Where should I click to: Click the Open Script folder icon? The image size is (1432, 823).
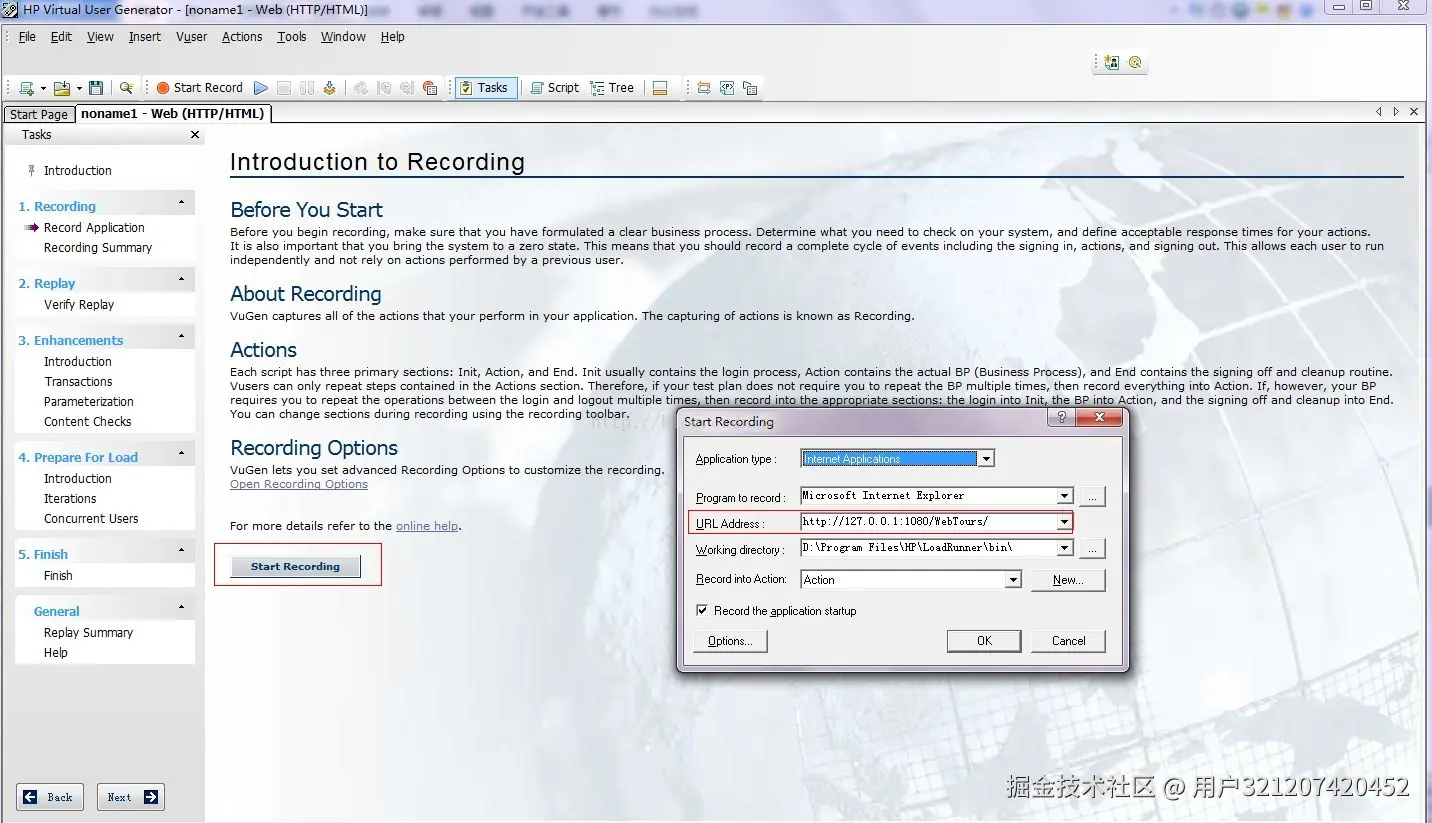click(61, 88)
